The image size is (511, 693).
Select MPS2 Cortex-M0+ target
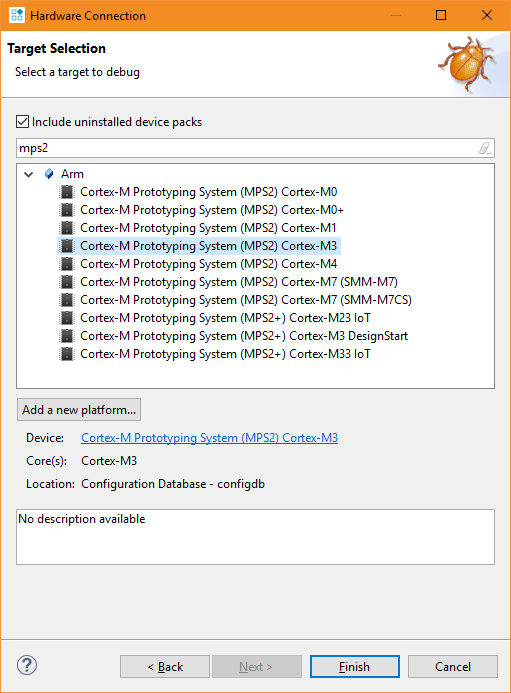coord(212,210)
